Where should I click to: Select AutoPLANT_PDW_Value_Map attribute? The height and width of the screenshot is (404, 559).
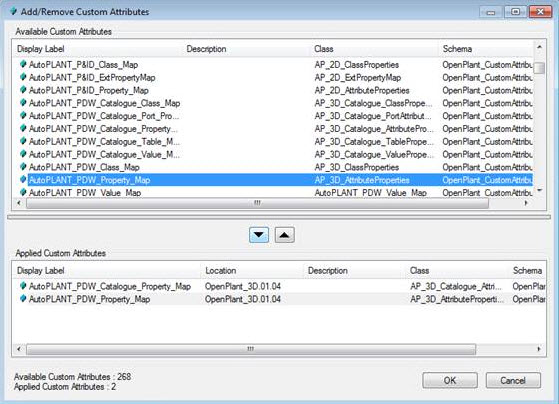pyautogui.click(x=85, y=193)
